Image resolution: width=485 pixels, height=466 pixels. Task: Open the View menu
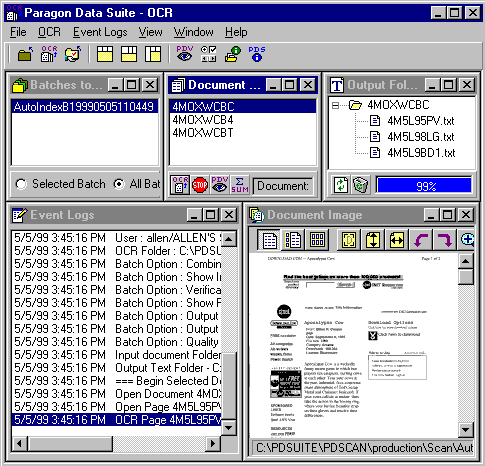pos(150,32)
